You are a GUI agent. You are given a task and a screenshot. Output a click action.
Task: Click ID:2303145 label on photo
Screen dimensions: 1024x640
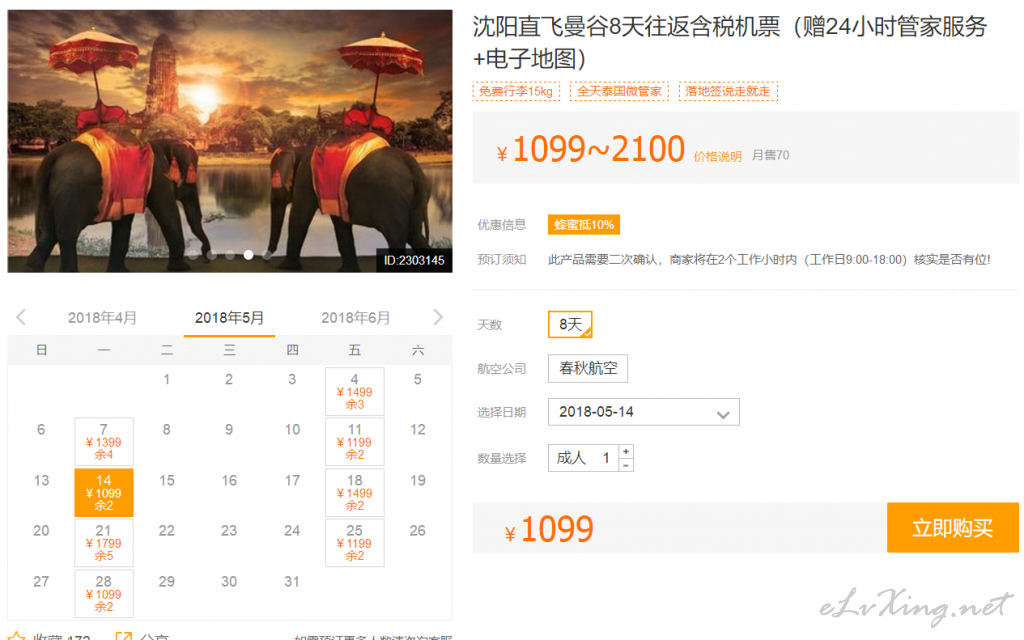point(414,261)
